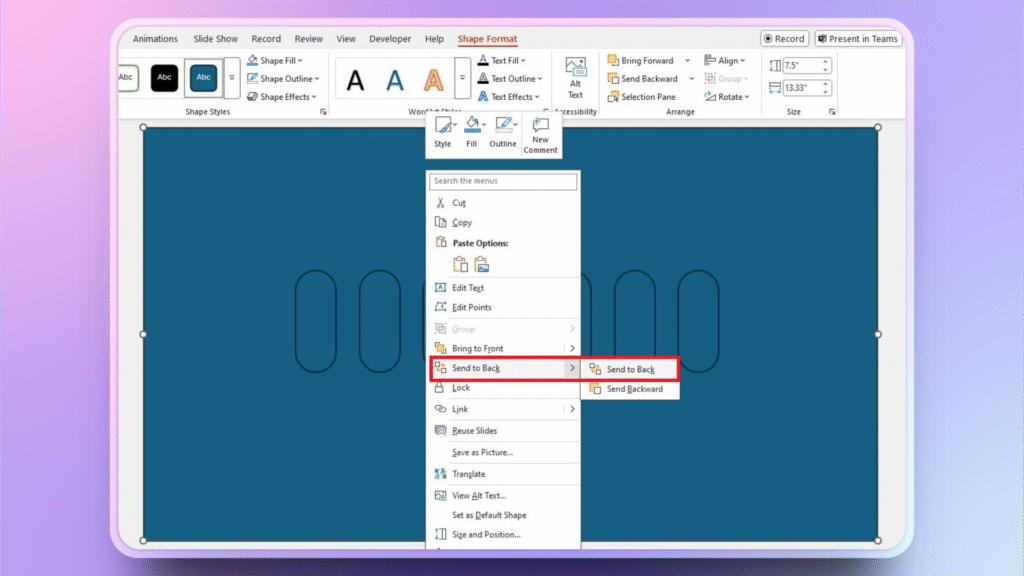The image size is (1024, 576).
Task: Click the Cut icon in context menu
Action: pos(440,203)
